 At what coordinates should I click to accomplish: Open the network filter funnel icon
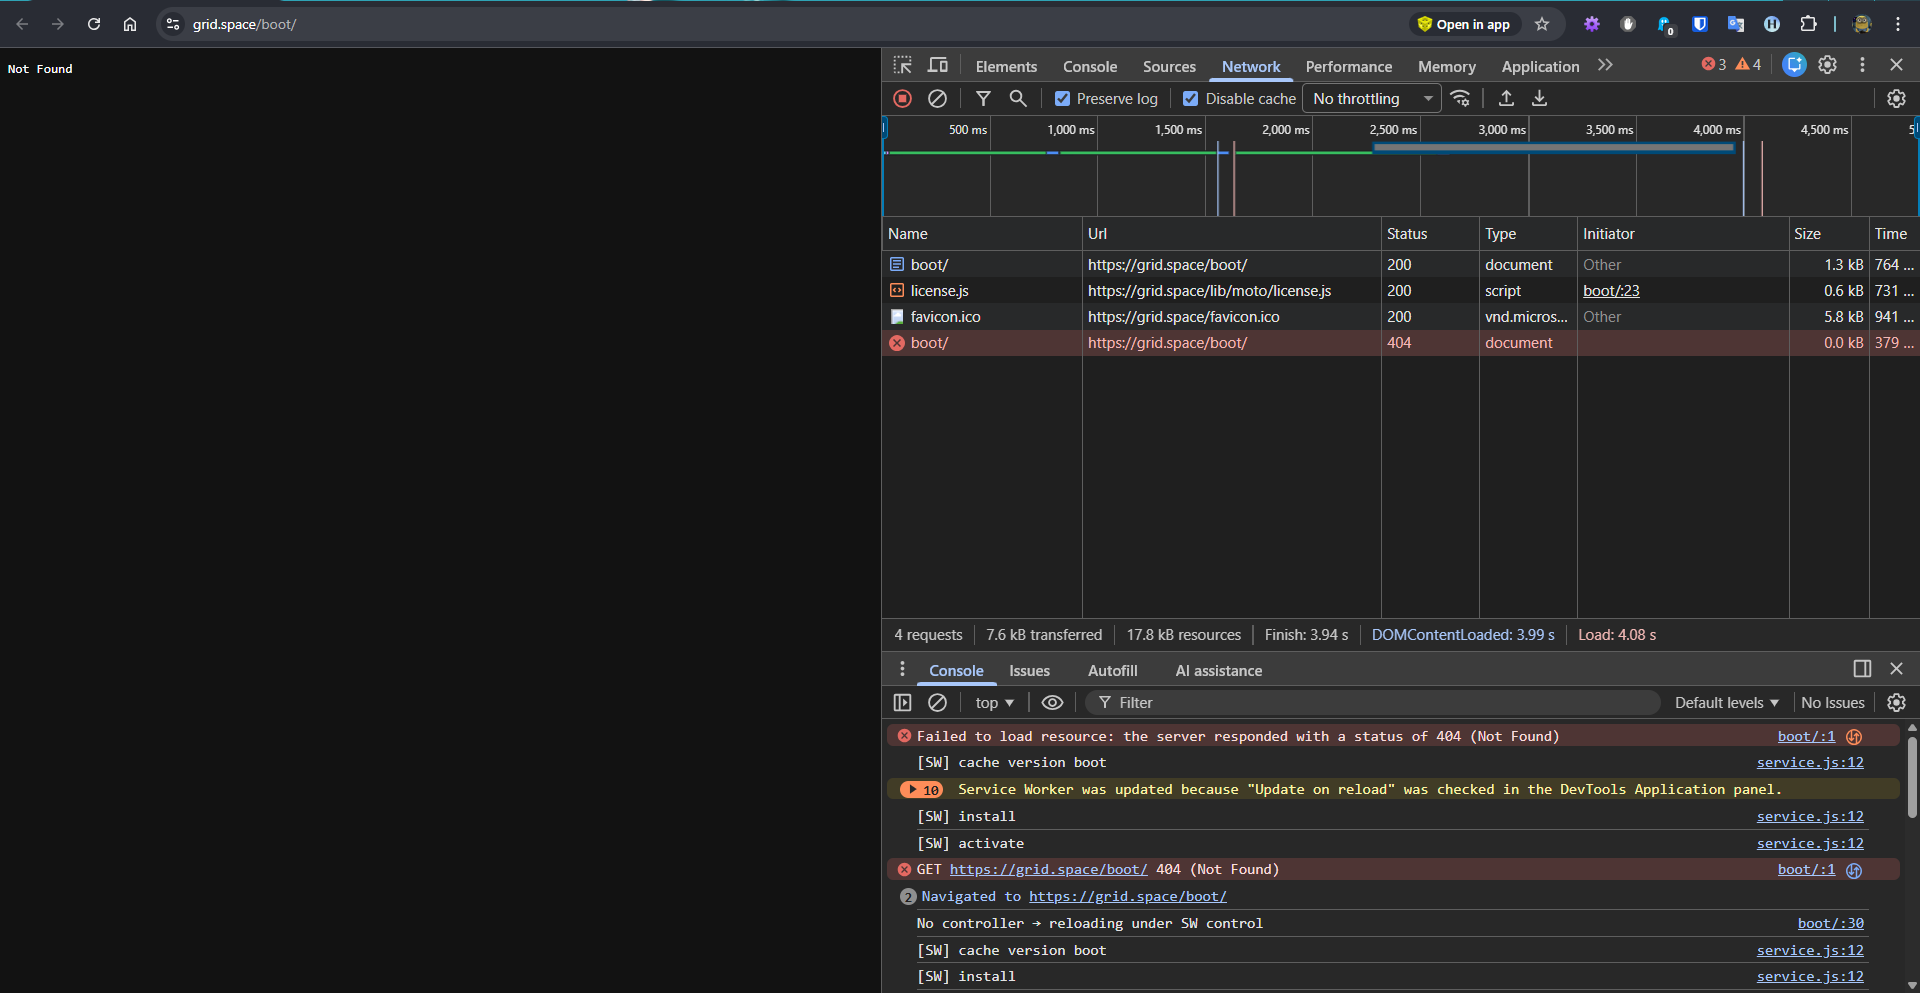click(983, 98)
